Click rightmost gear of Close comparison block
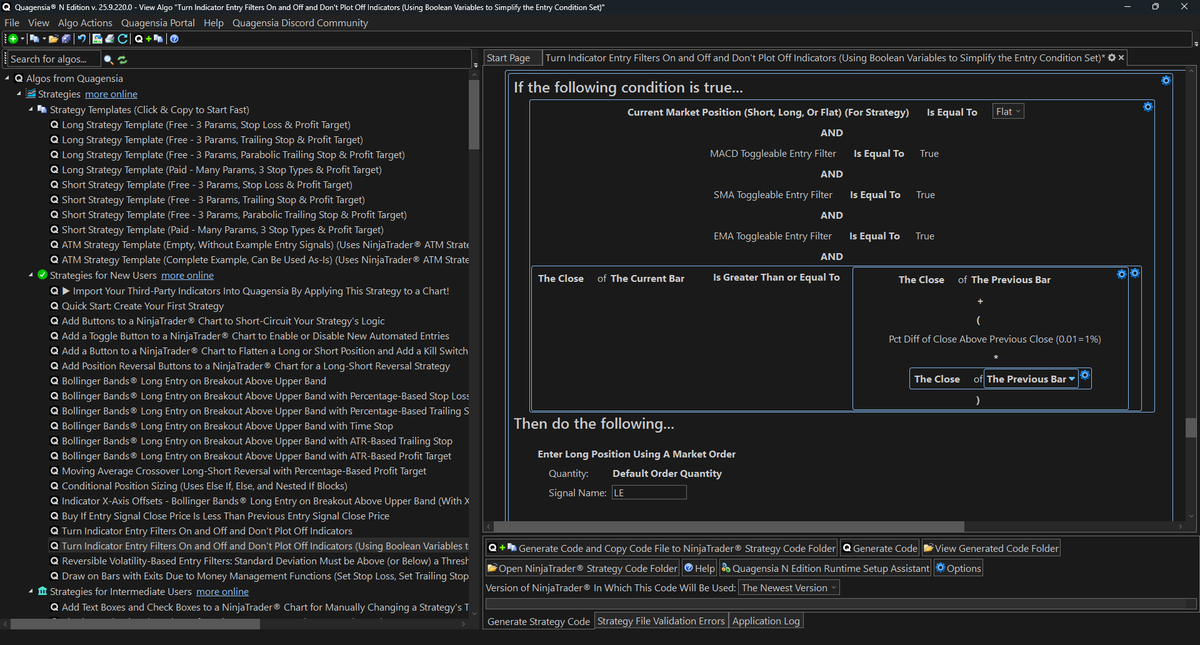 [1135, 273]
